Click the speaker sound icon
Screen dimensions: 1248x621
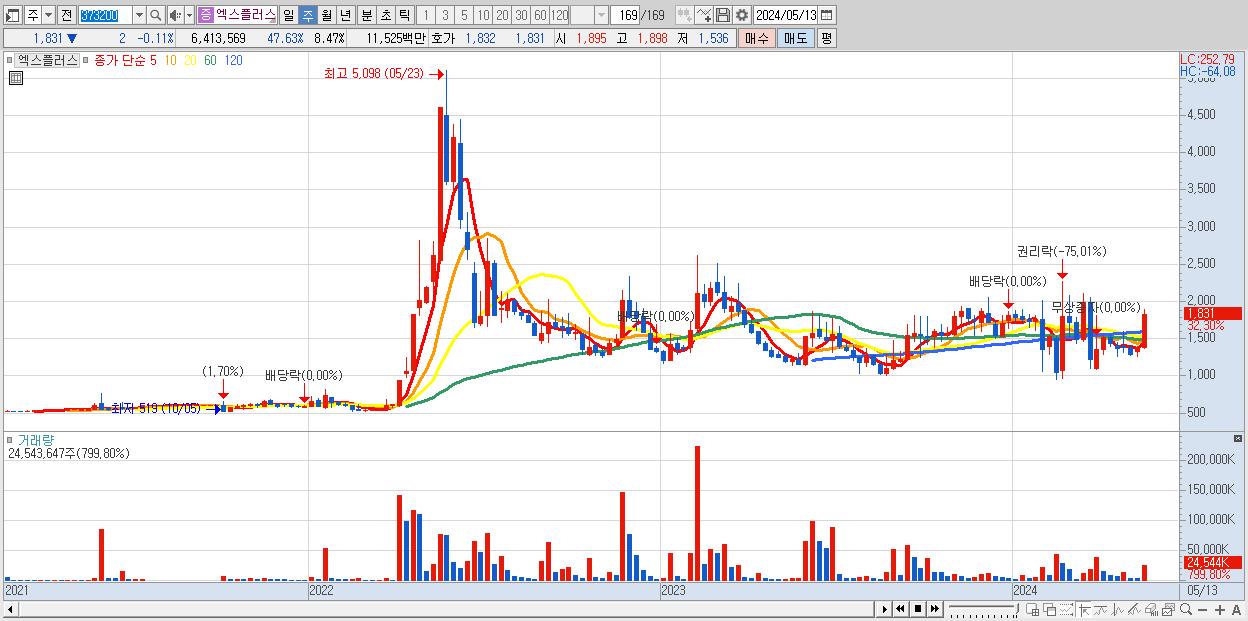tap(174, 15)
